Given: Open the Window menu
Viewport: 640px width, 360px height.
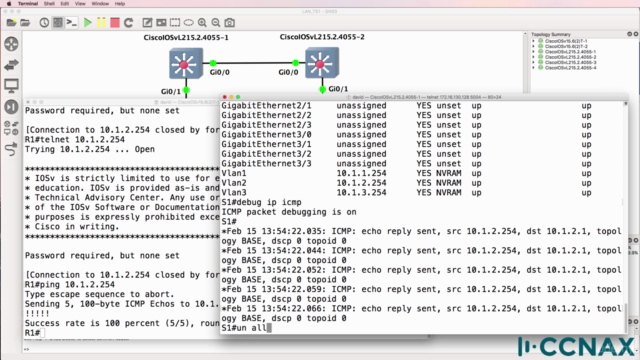Looking at the screenshot, I should click(x=100, y=4).
